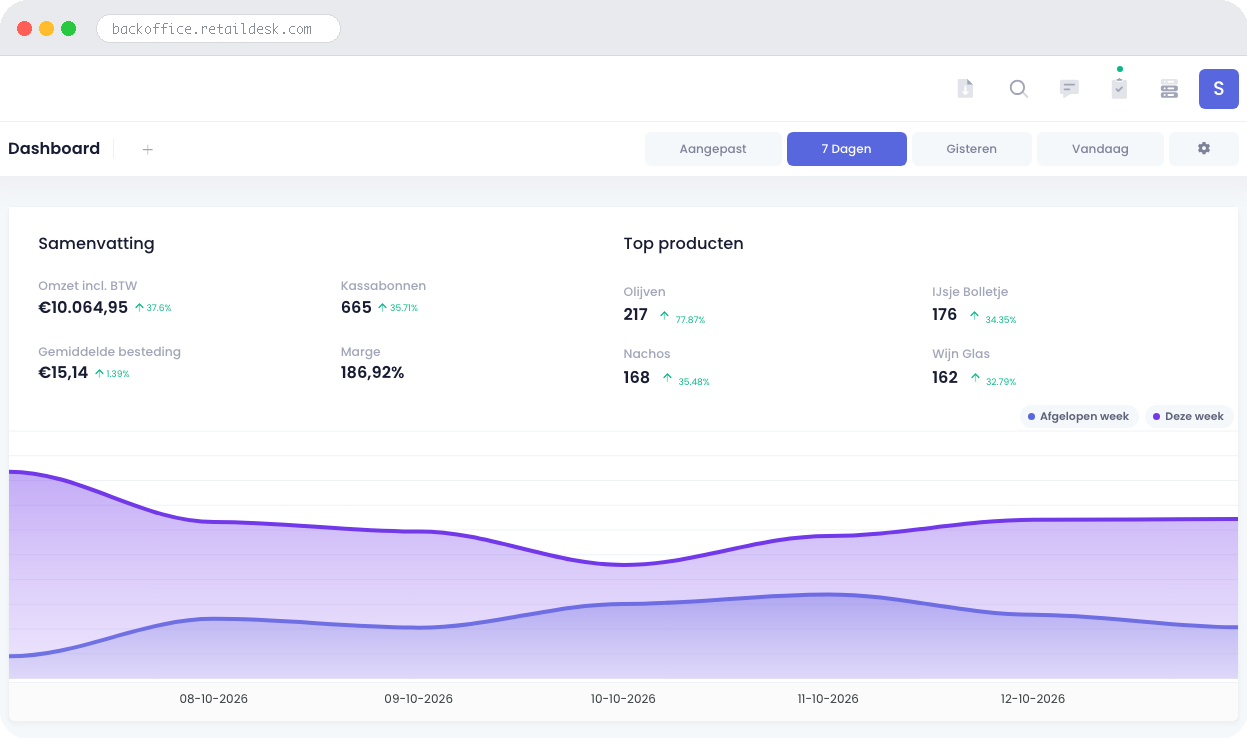1247x738 pixels.
Task: Click the IJsje Bolletje product label
Action: (x=970, y=292)
